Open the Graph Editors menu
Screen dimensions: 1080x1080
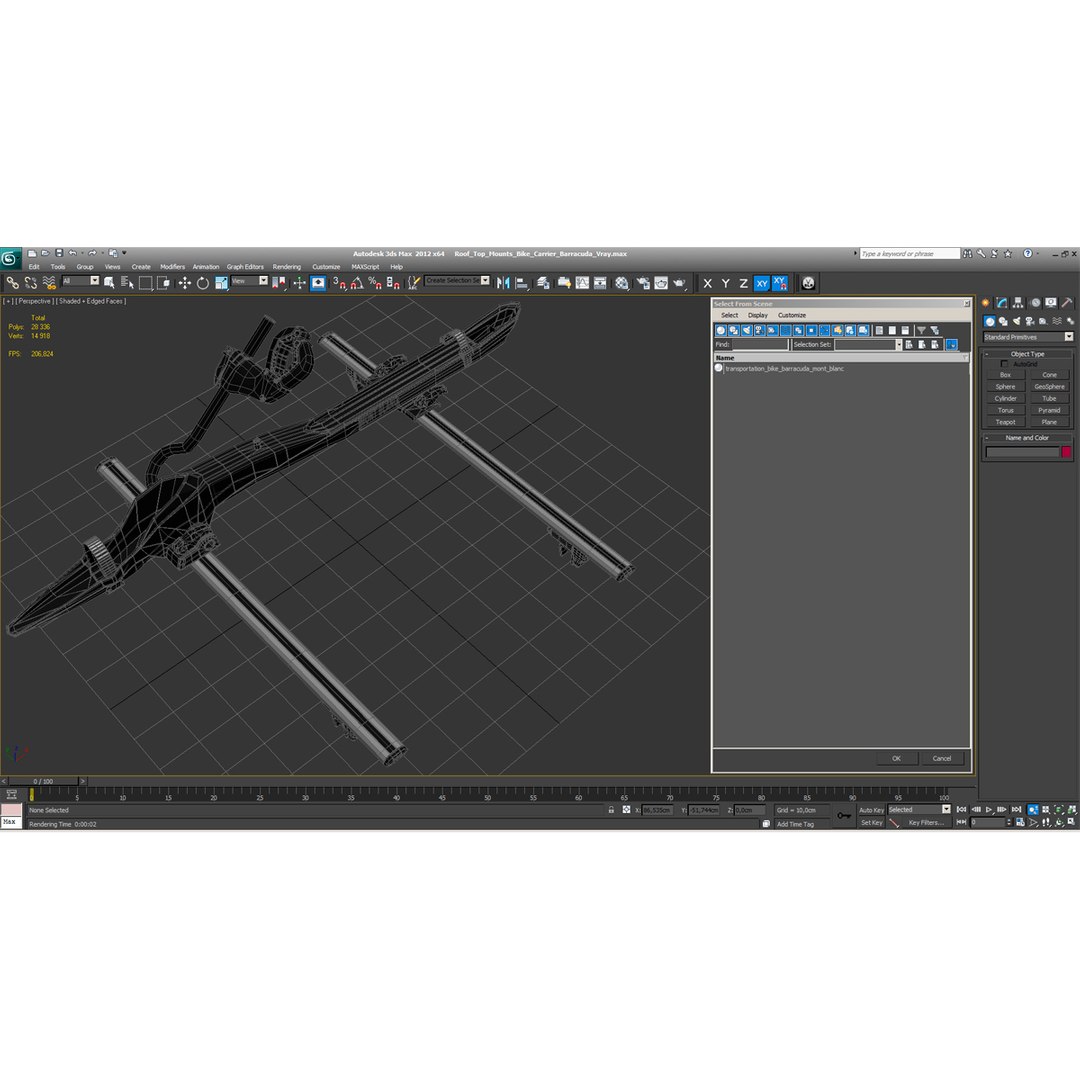245,267
